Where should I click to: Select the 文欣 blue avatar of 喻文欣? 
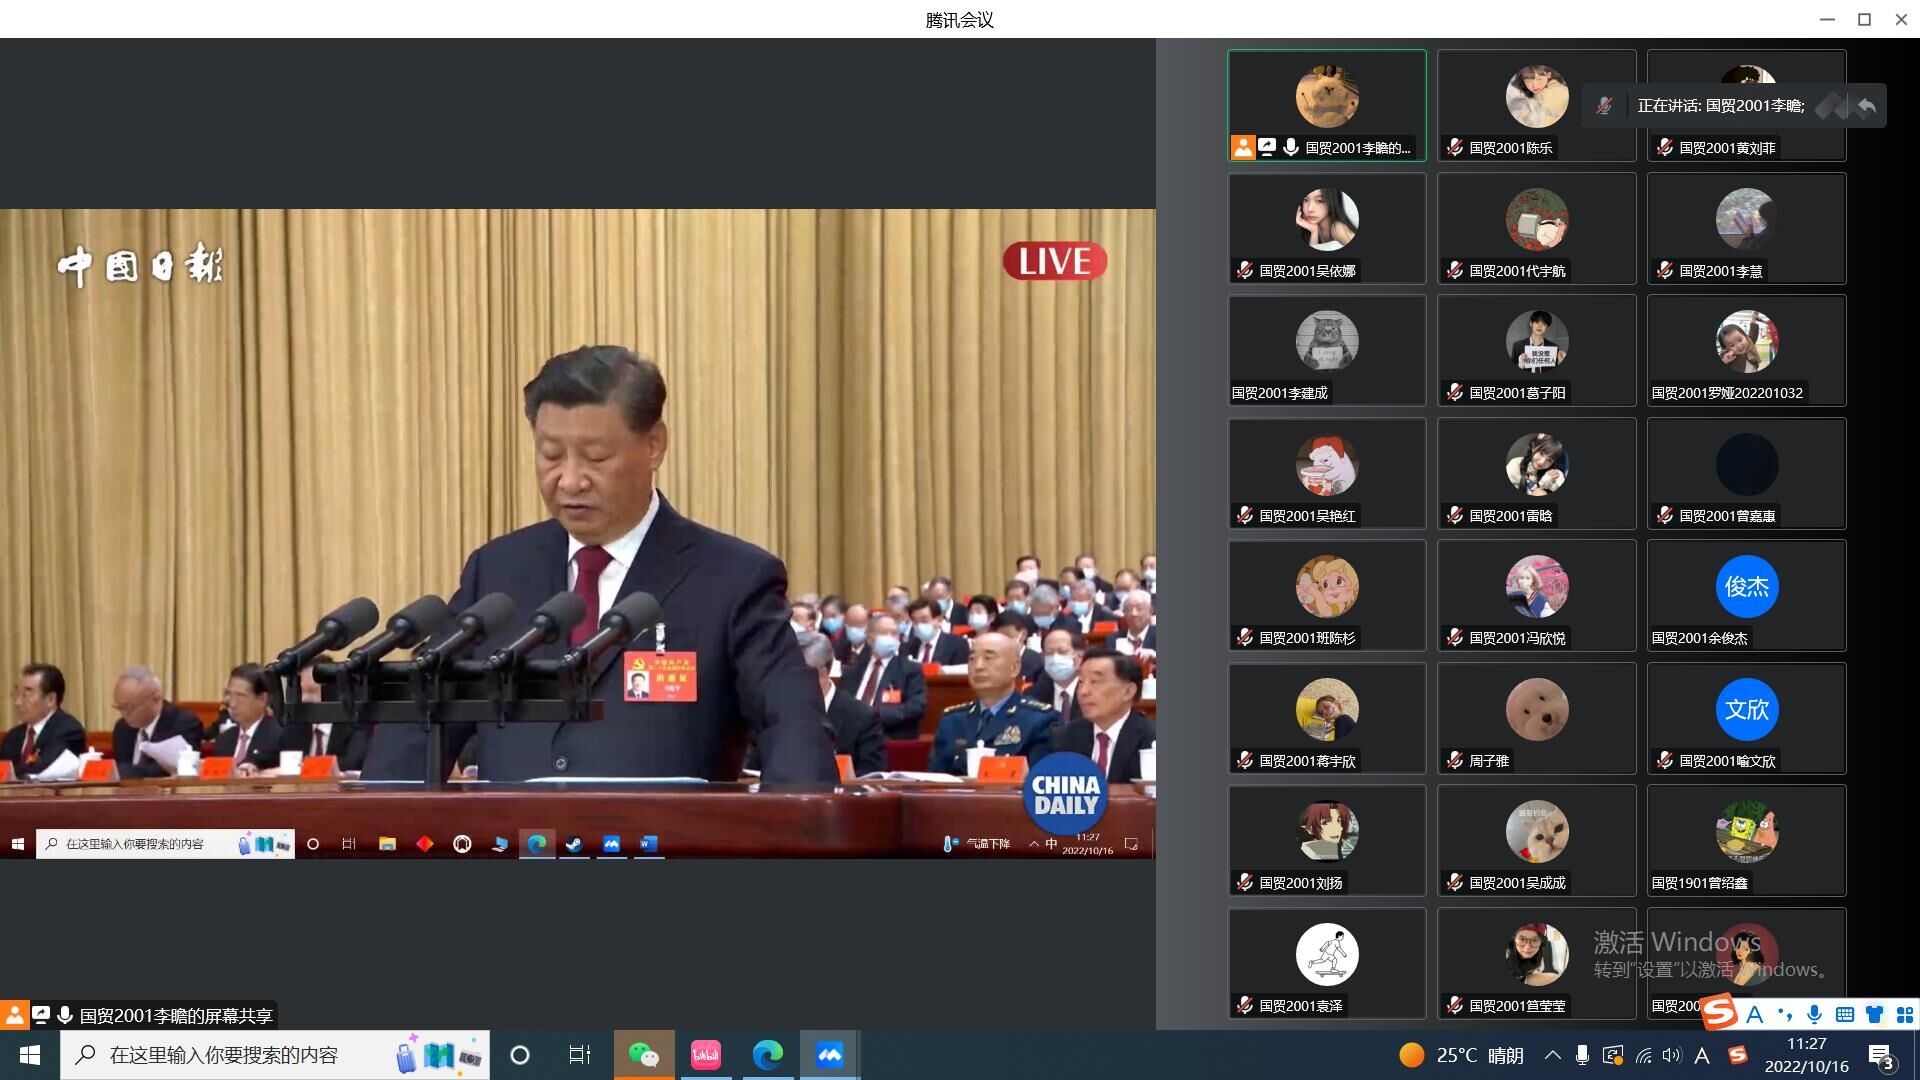(1747, 710)
